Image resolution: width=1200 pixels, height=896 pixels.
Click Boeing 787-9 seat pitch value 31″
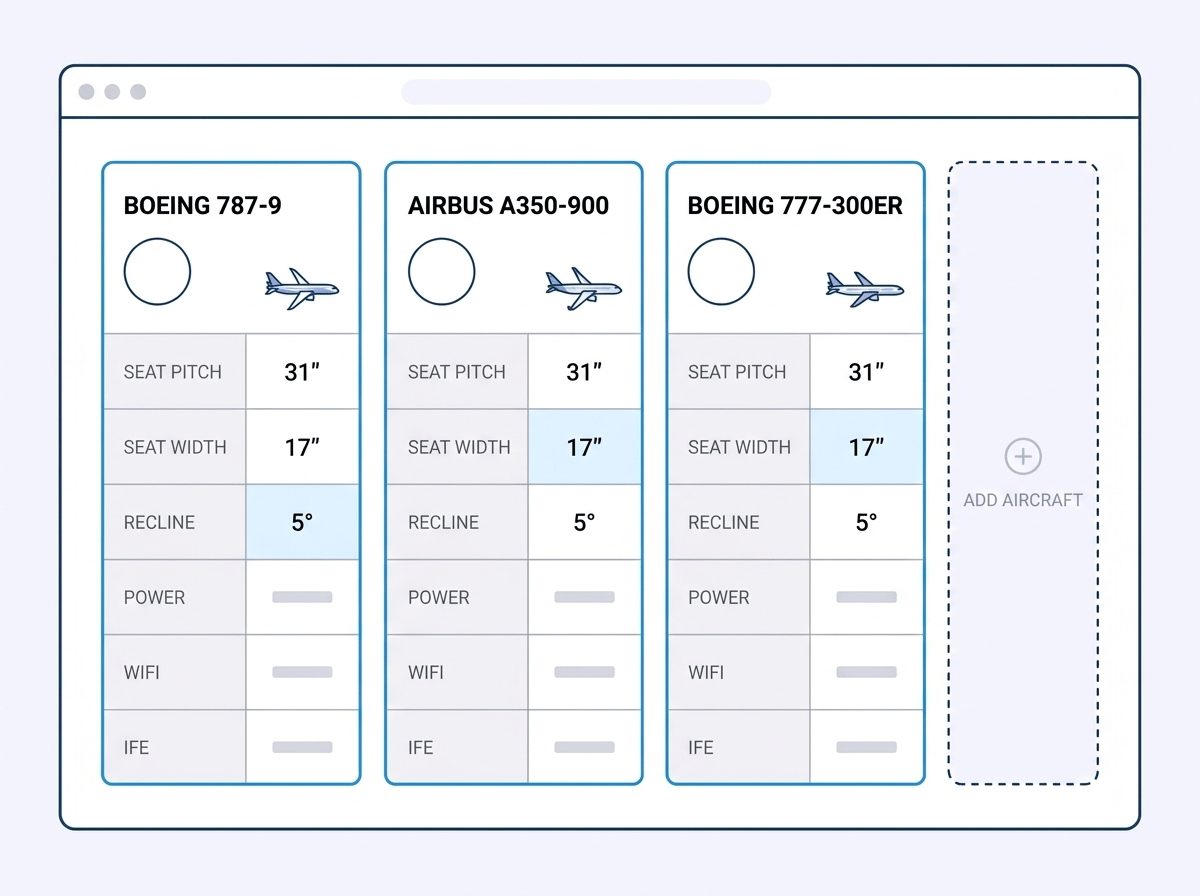pyautogui.click(x=302, y=372)
